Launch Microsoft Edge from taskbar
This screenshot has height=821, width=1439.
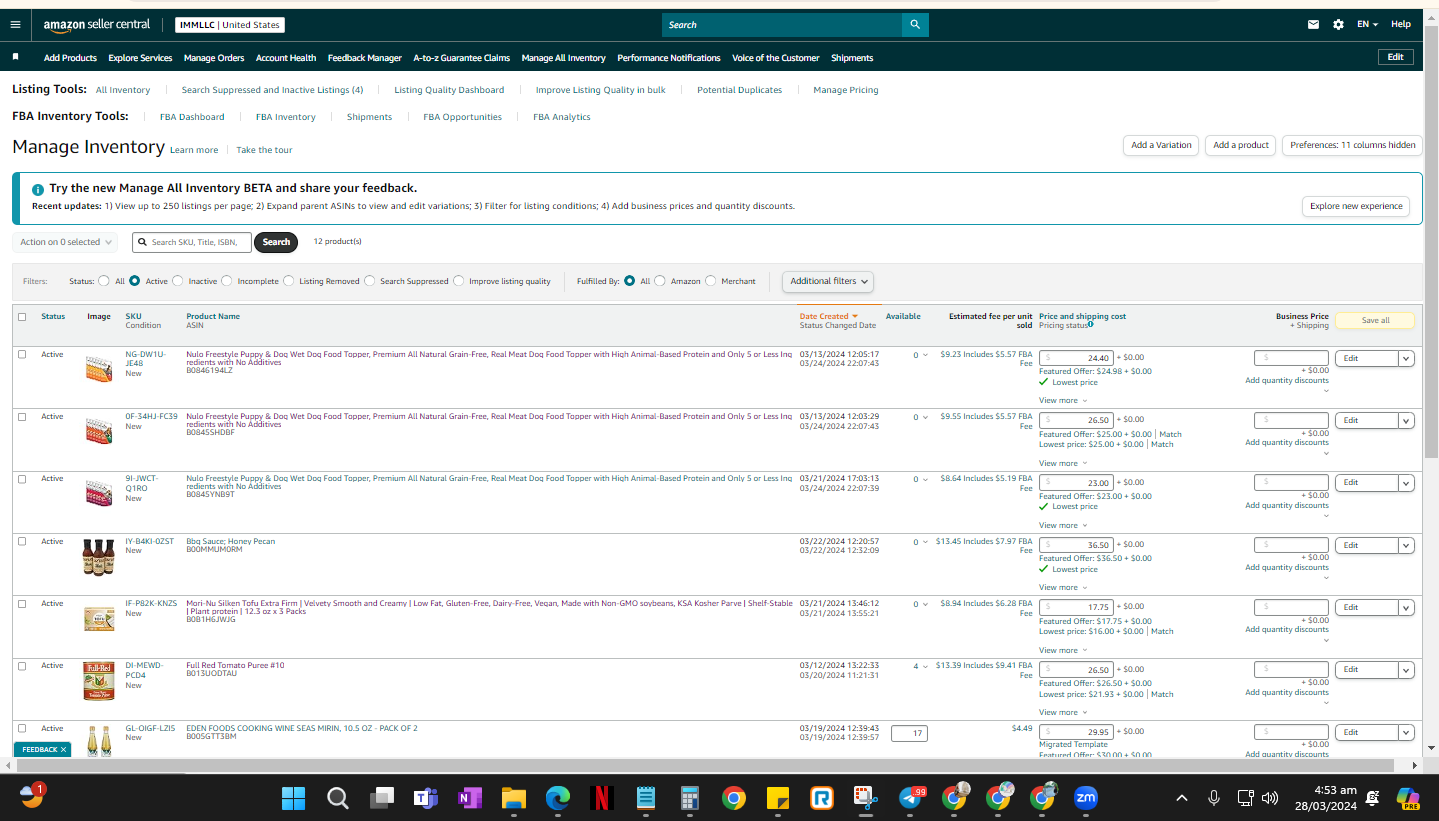tap(558, 798)
